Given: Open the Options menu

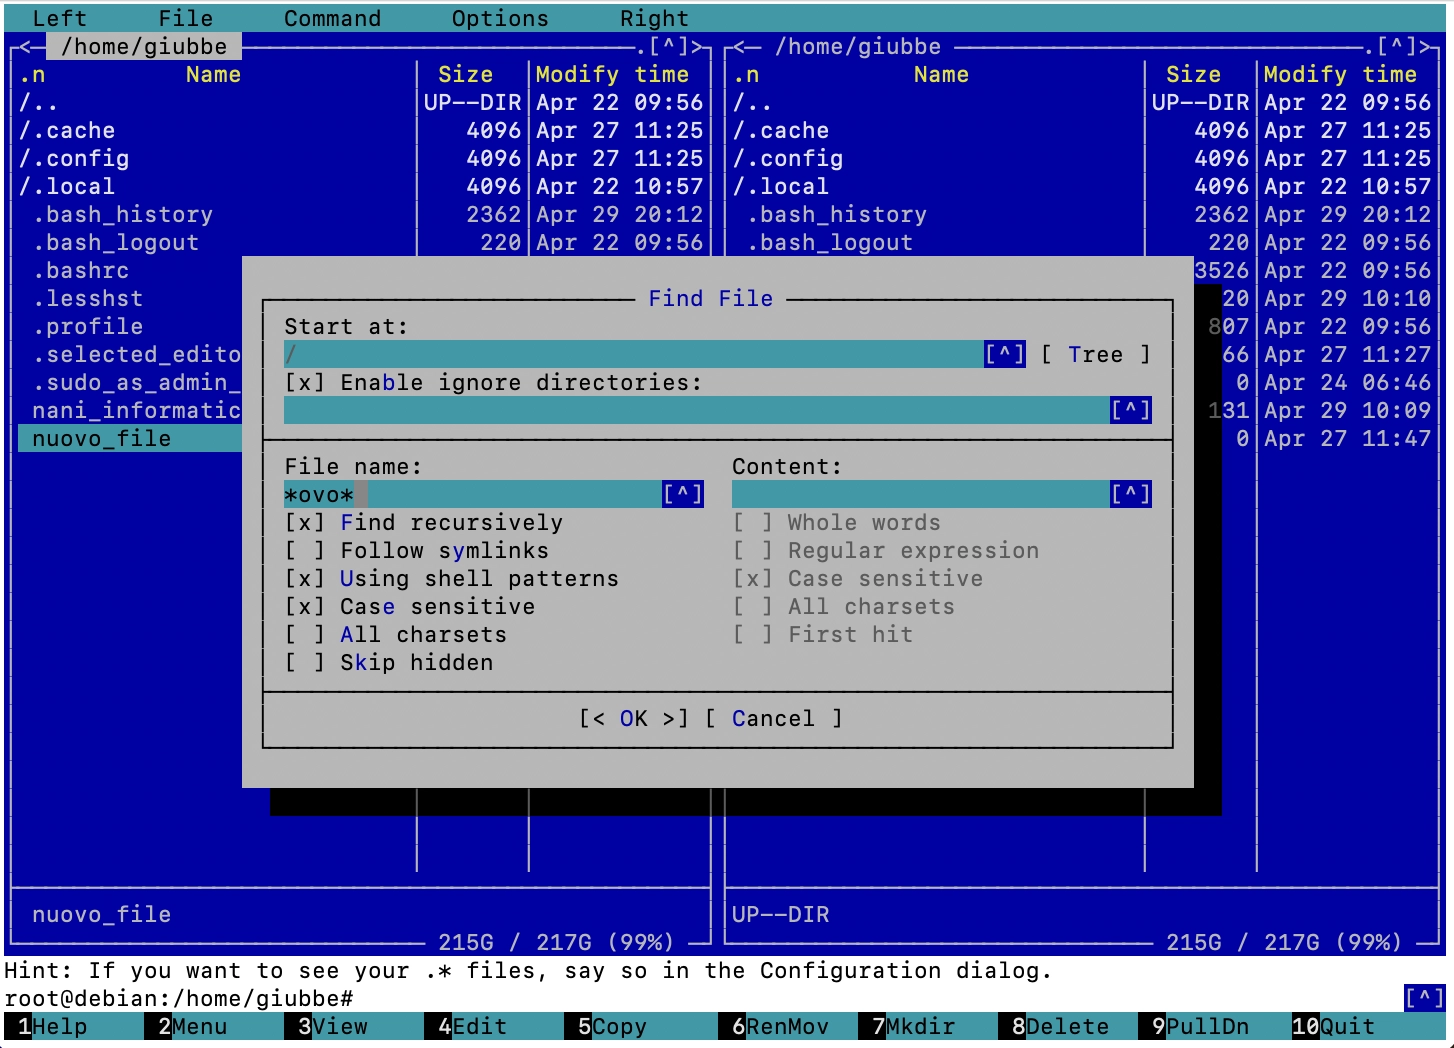Looking at the screenshot, I should tap(499, 18).
